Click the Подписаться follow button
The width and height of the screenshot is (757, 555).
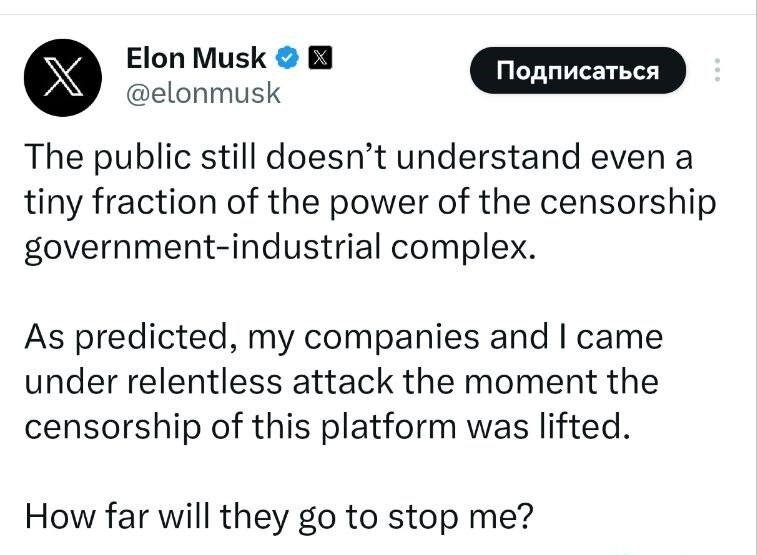(578, 70)
